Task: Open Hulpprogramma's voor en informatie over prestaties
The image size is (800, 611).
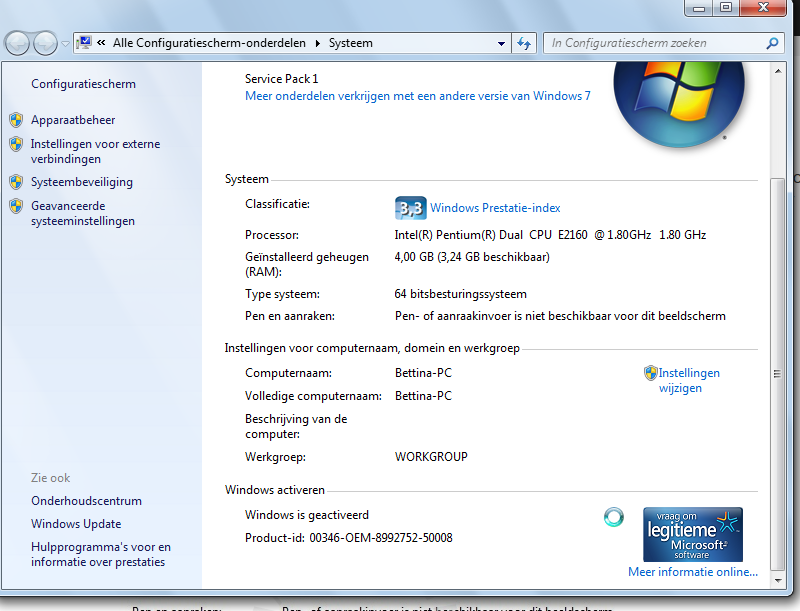Action: pos(101,554)
